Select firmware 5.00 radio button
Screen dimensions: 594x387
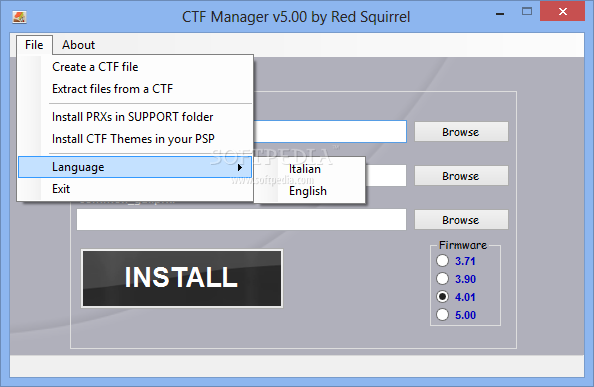442,315
